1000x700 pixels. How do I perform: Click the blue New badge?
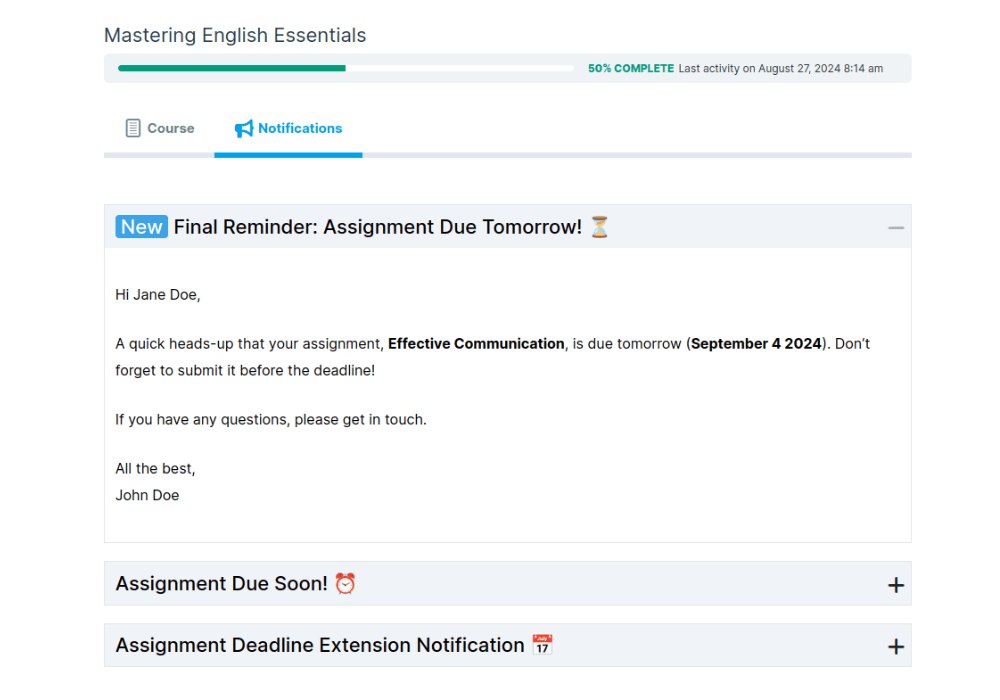click(x=141, y=227)
